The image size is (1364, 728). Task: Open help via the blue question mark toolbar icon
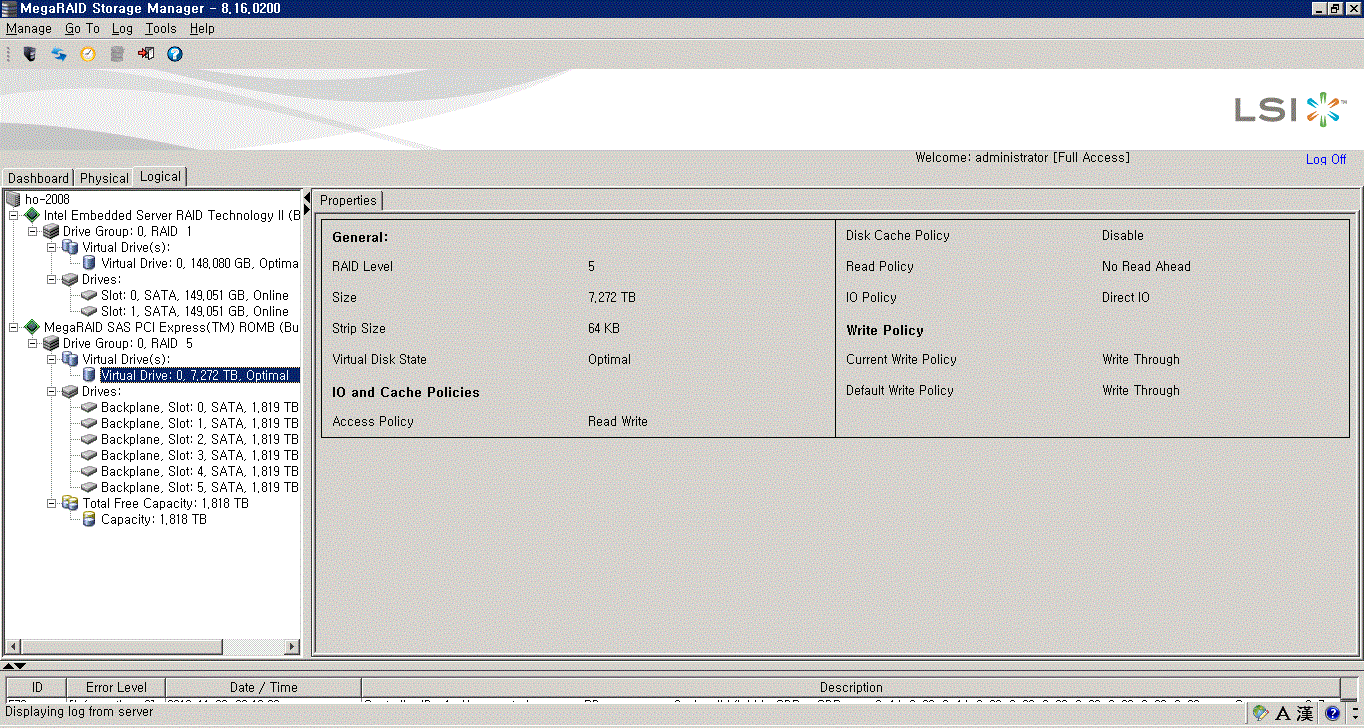point(175,54)
